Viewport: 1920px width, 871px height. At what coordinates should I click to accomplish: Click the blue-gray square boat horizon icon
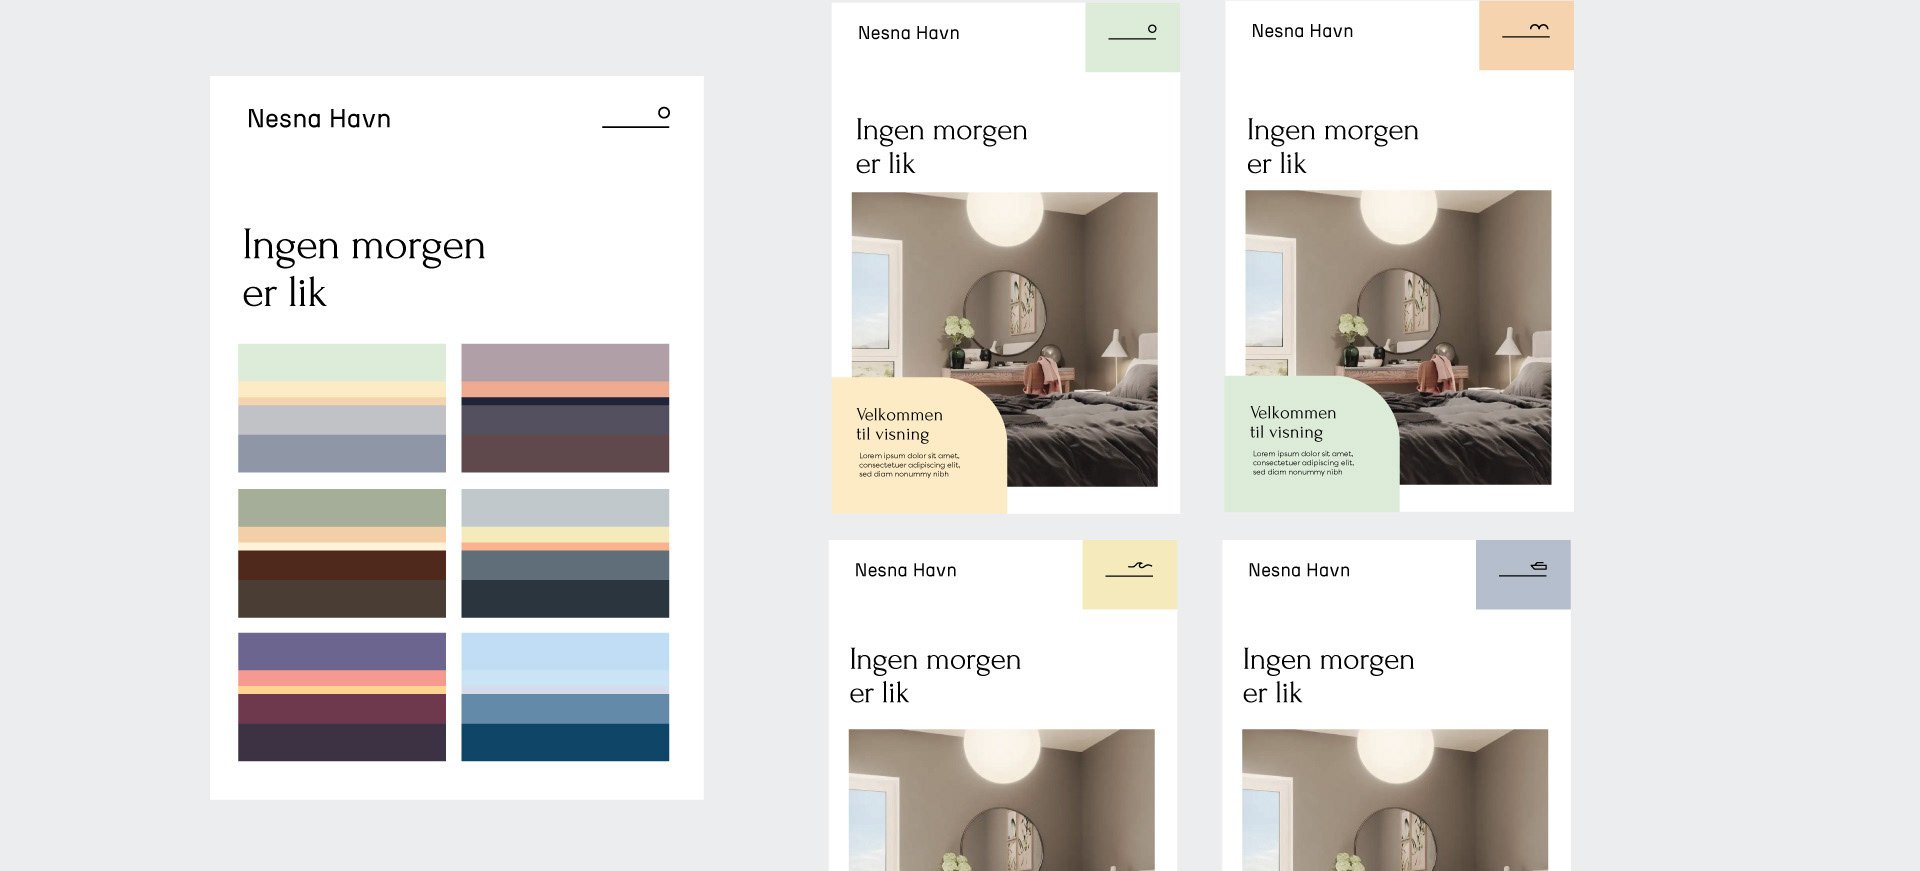[1523, 575]
